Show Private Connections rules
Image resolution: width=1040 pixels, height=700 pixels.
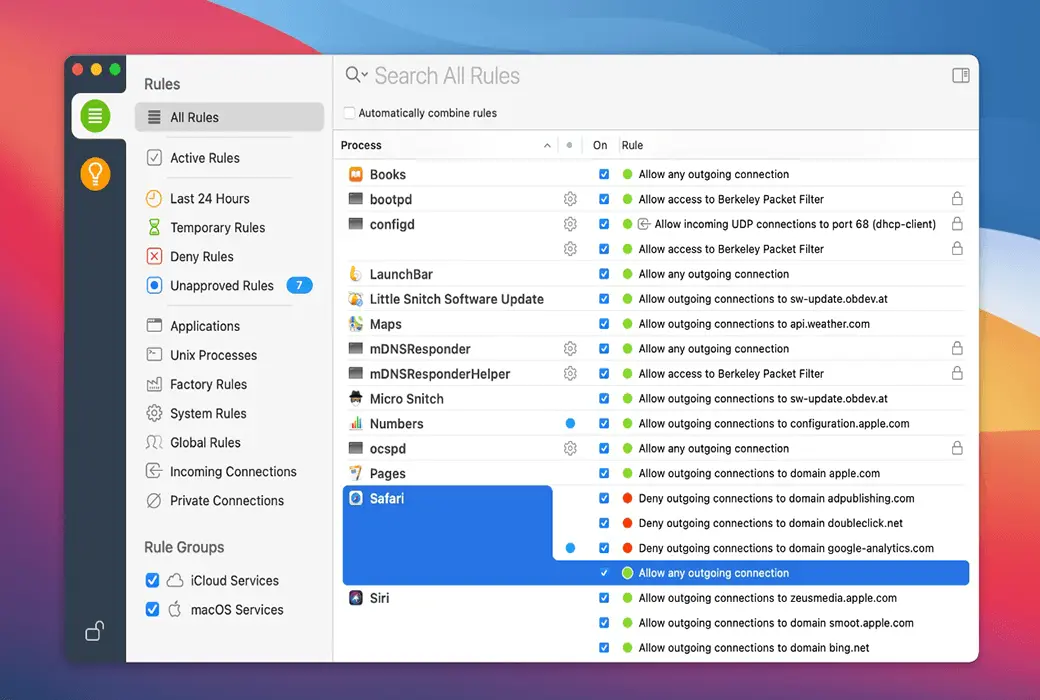pos(226,501)
